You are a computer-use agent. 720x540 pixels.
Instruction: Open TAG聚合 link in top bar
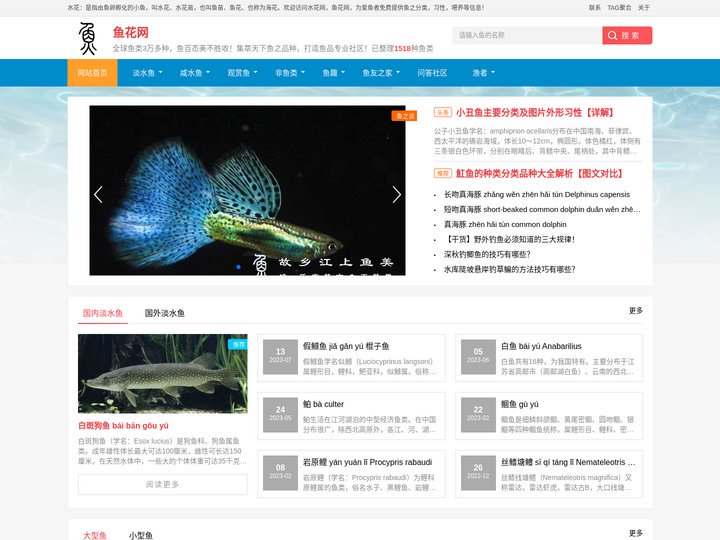coord(619,8)
